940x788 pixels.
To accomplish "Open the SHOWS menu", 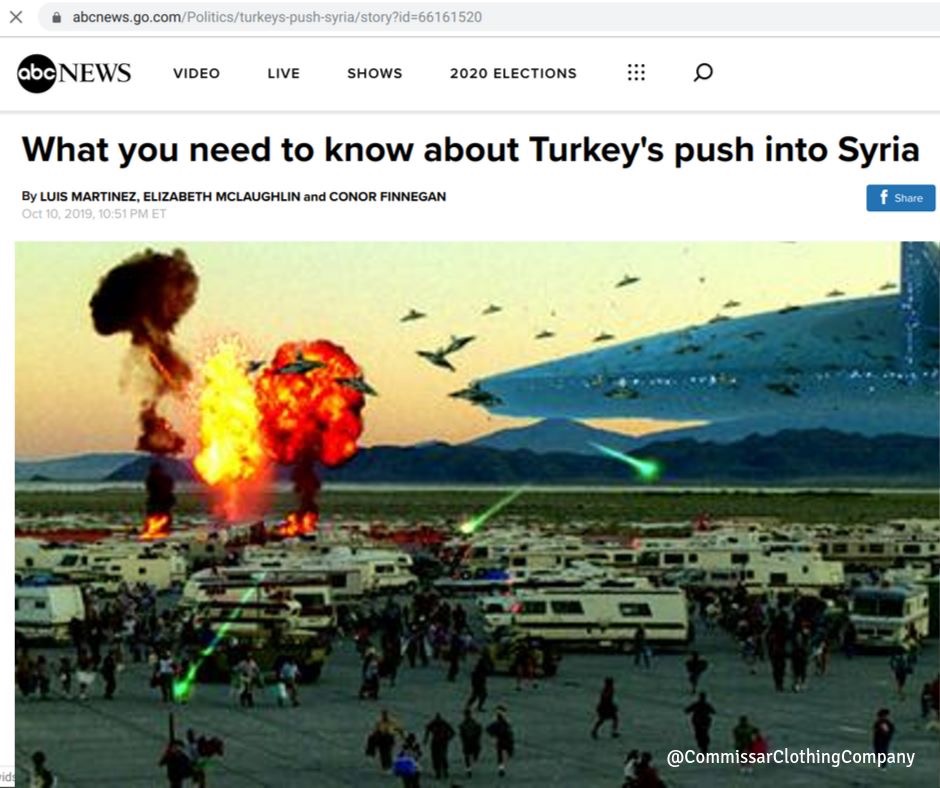I will [x=375, y=73].
